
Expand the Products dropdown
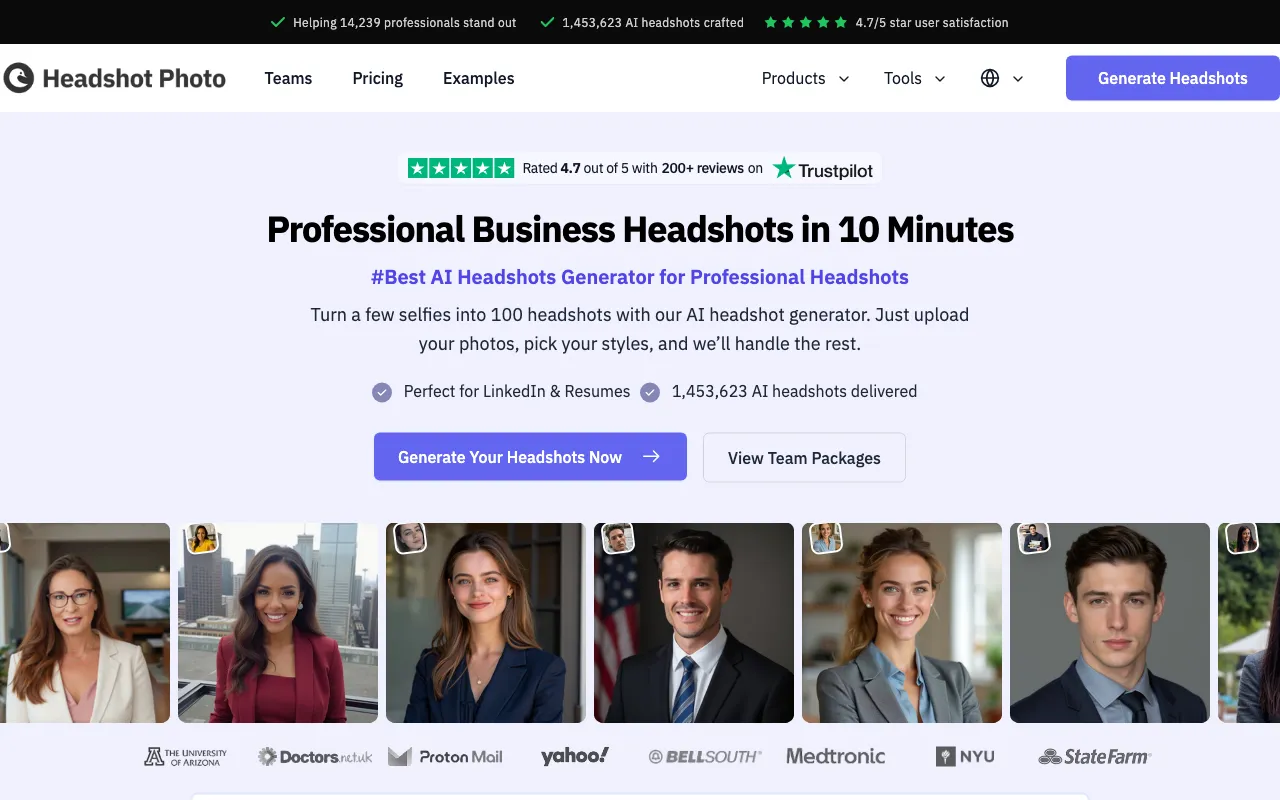coord(805,78)
